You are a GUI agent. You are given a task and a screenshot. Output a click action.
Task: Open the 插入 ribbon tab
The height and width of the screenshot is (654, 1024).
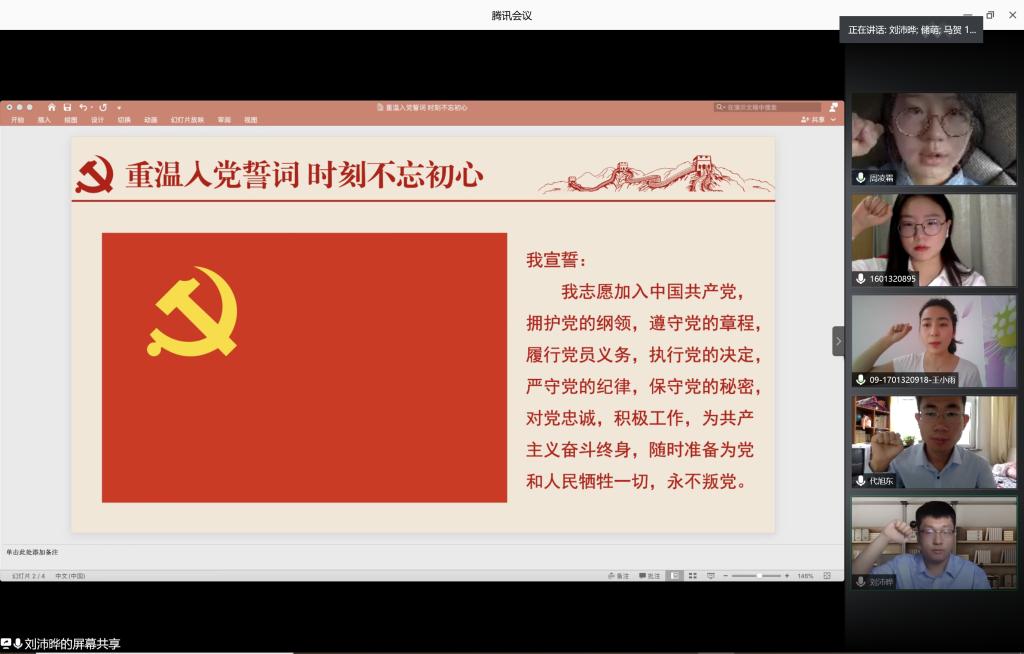coord(44,120)
